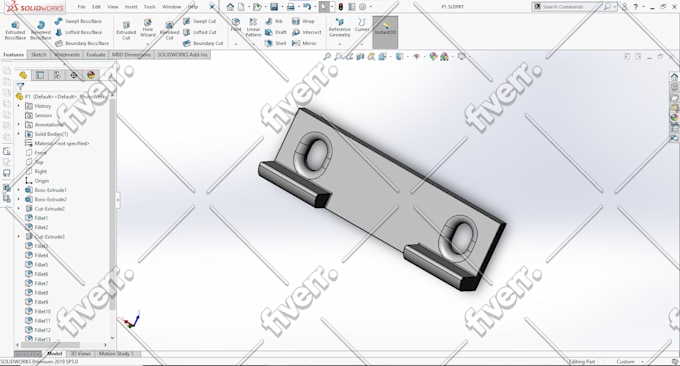Rebuild model with traffic light icon
Screen dimensions: 680x366
(x=341, y=7)
